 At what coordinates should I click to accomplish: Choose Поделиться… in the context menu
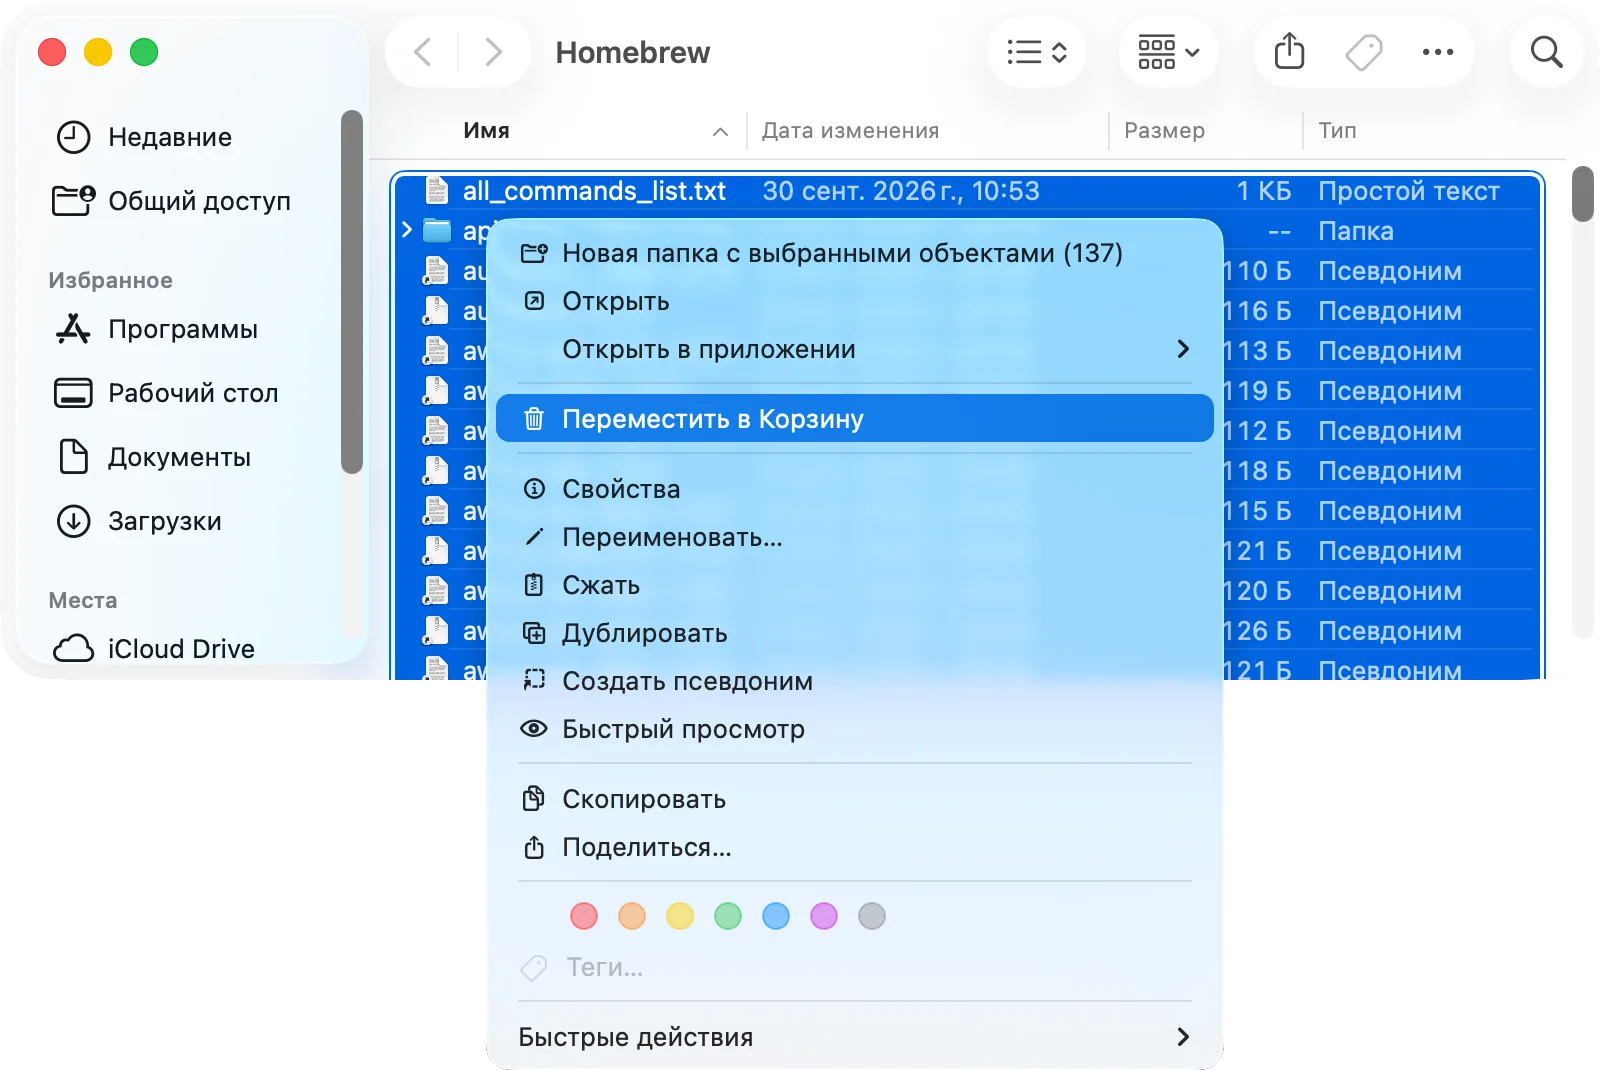click(855, 847)
